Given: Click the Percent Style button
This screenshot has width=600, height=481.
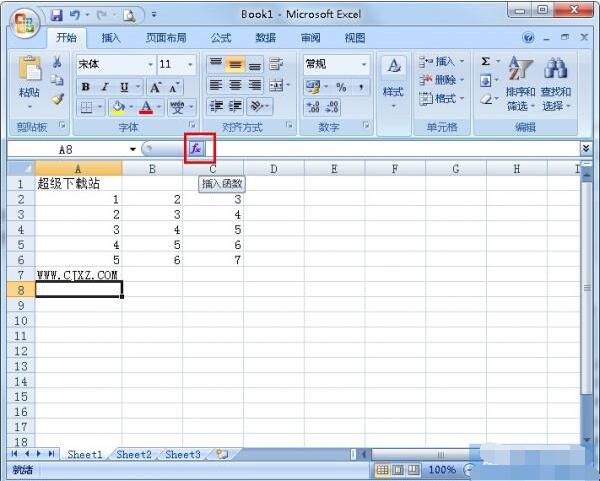Looking at the screenshot, I should coord(341,87).
